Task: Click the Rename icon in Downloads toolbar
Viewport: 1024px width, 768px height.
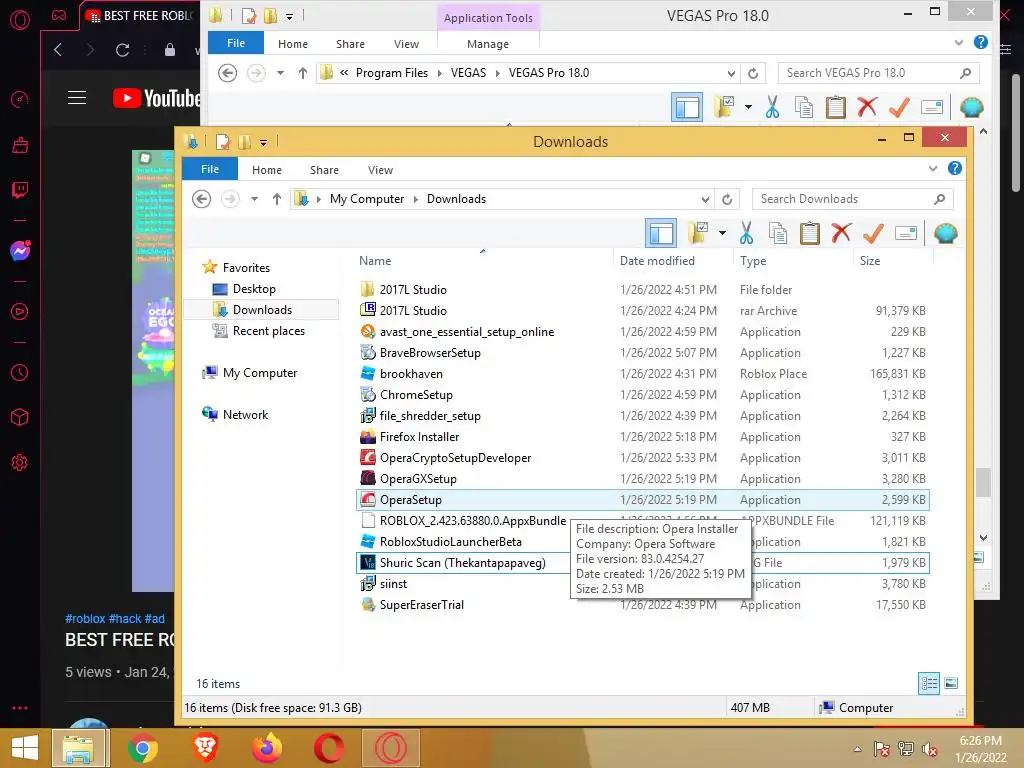Action: [906, 233]
